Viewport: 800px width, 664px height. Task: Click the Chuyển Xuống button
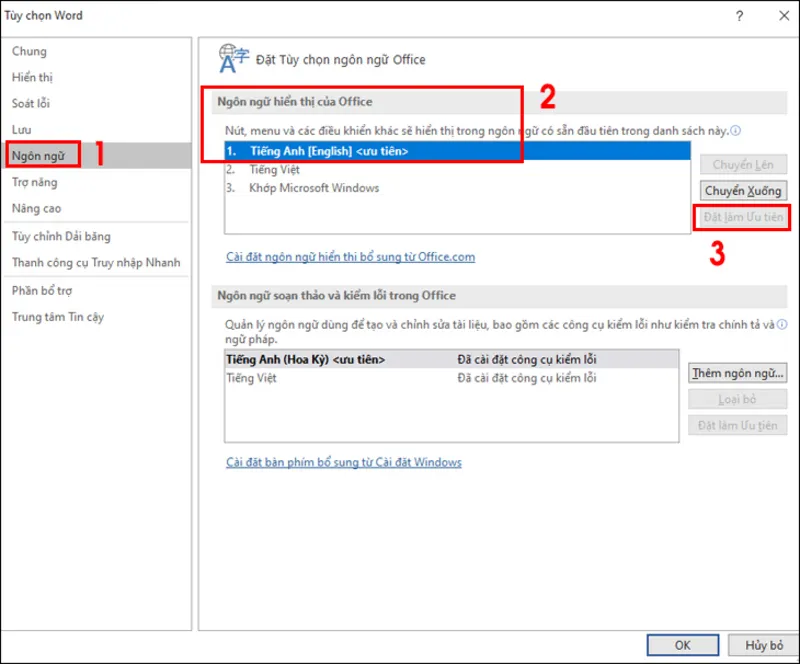pos(743,191)
